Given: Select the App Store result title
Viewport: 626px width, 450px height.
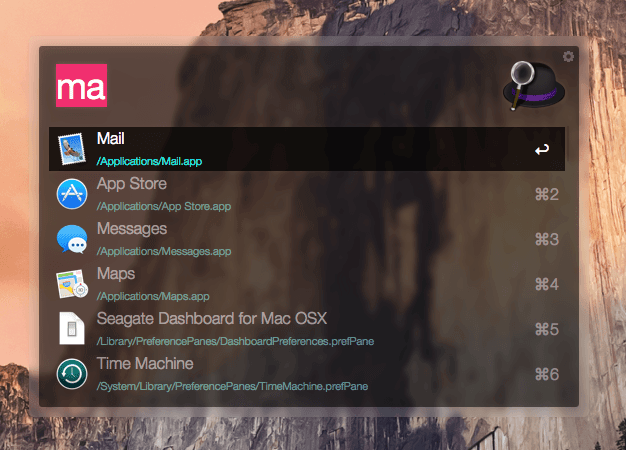Looking at the screenshot, I should click(132, 184).
